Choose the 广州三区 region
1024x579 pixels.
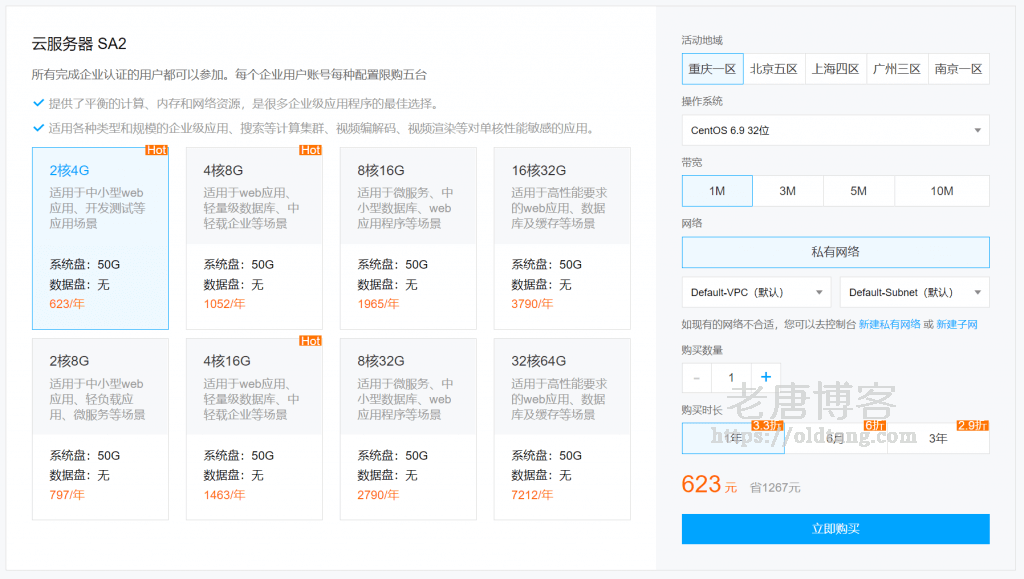click(897, 69)
